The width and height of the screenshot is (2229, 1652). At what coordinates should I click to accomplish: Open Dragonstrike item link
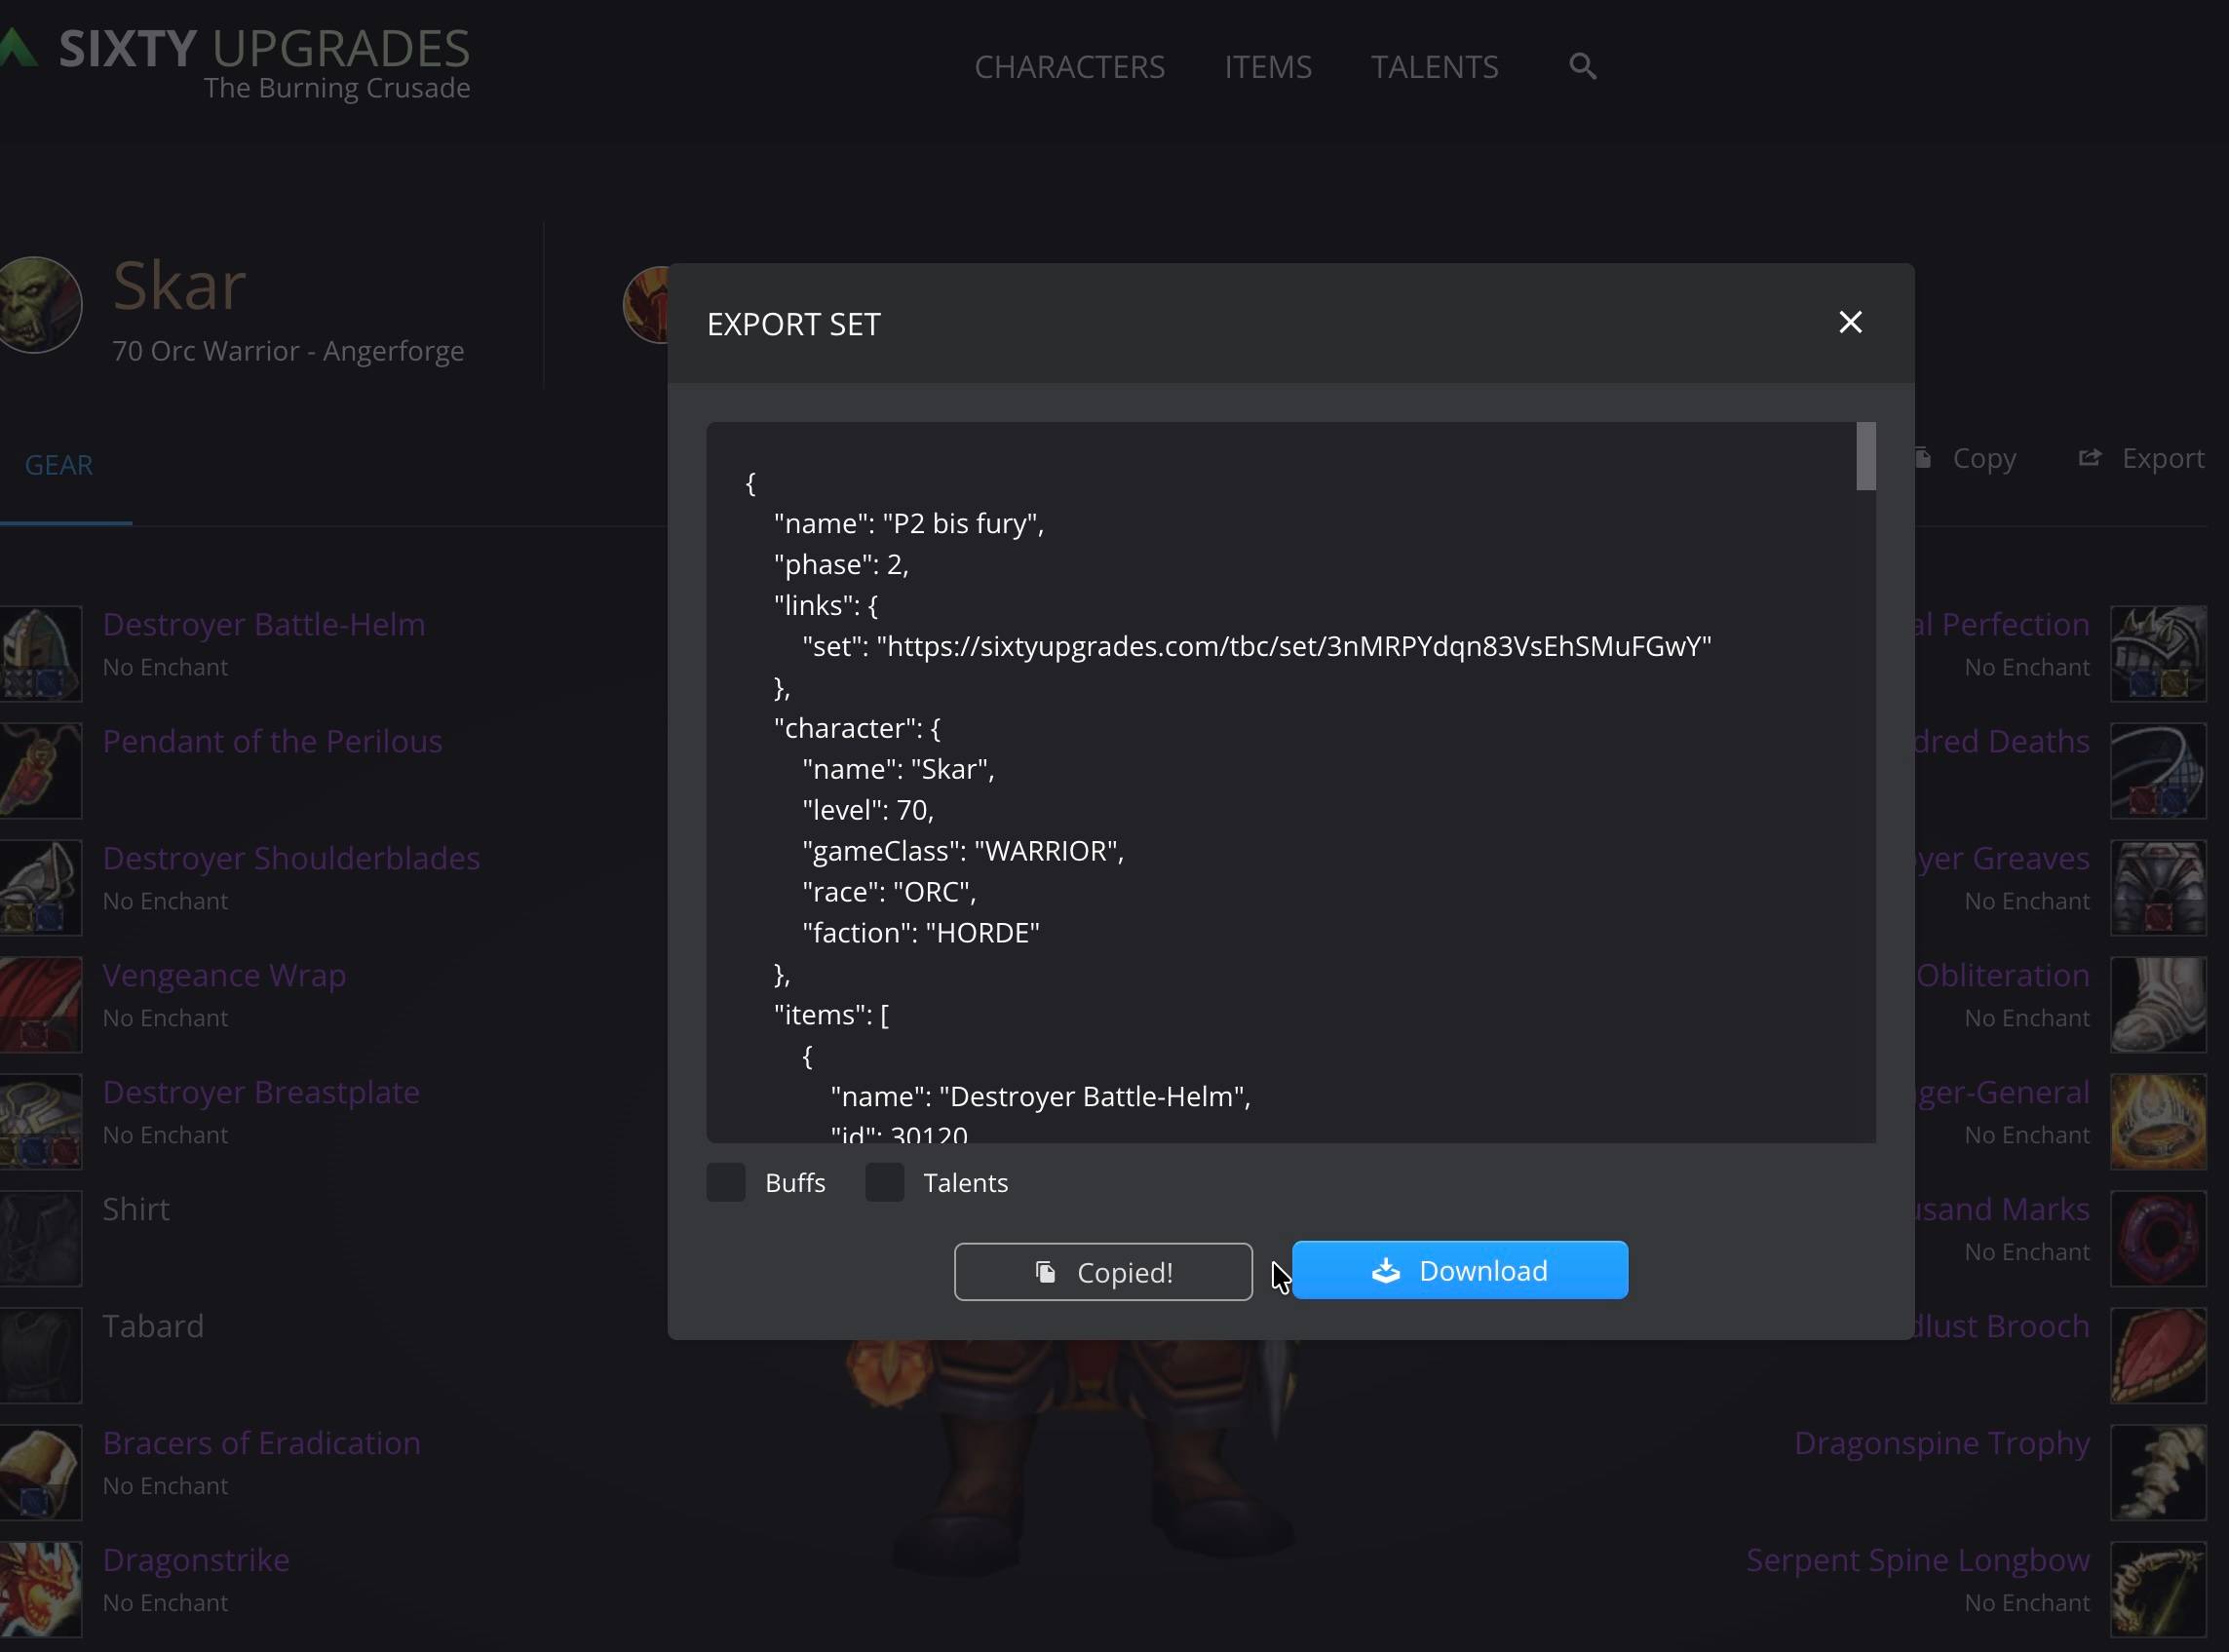coord(196,1560)
